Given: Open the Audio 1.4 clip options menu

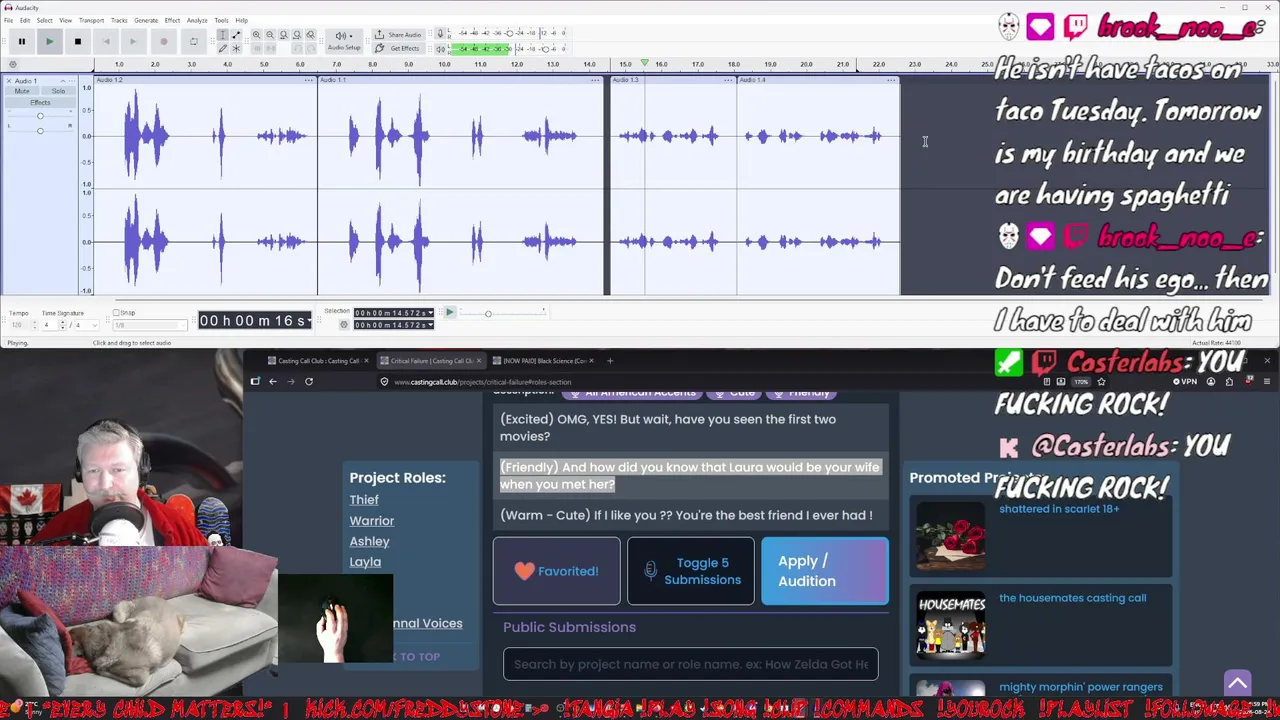Looking at the screenshot, I should point(891,80).
